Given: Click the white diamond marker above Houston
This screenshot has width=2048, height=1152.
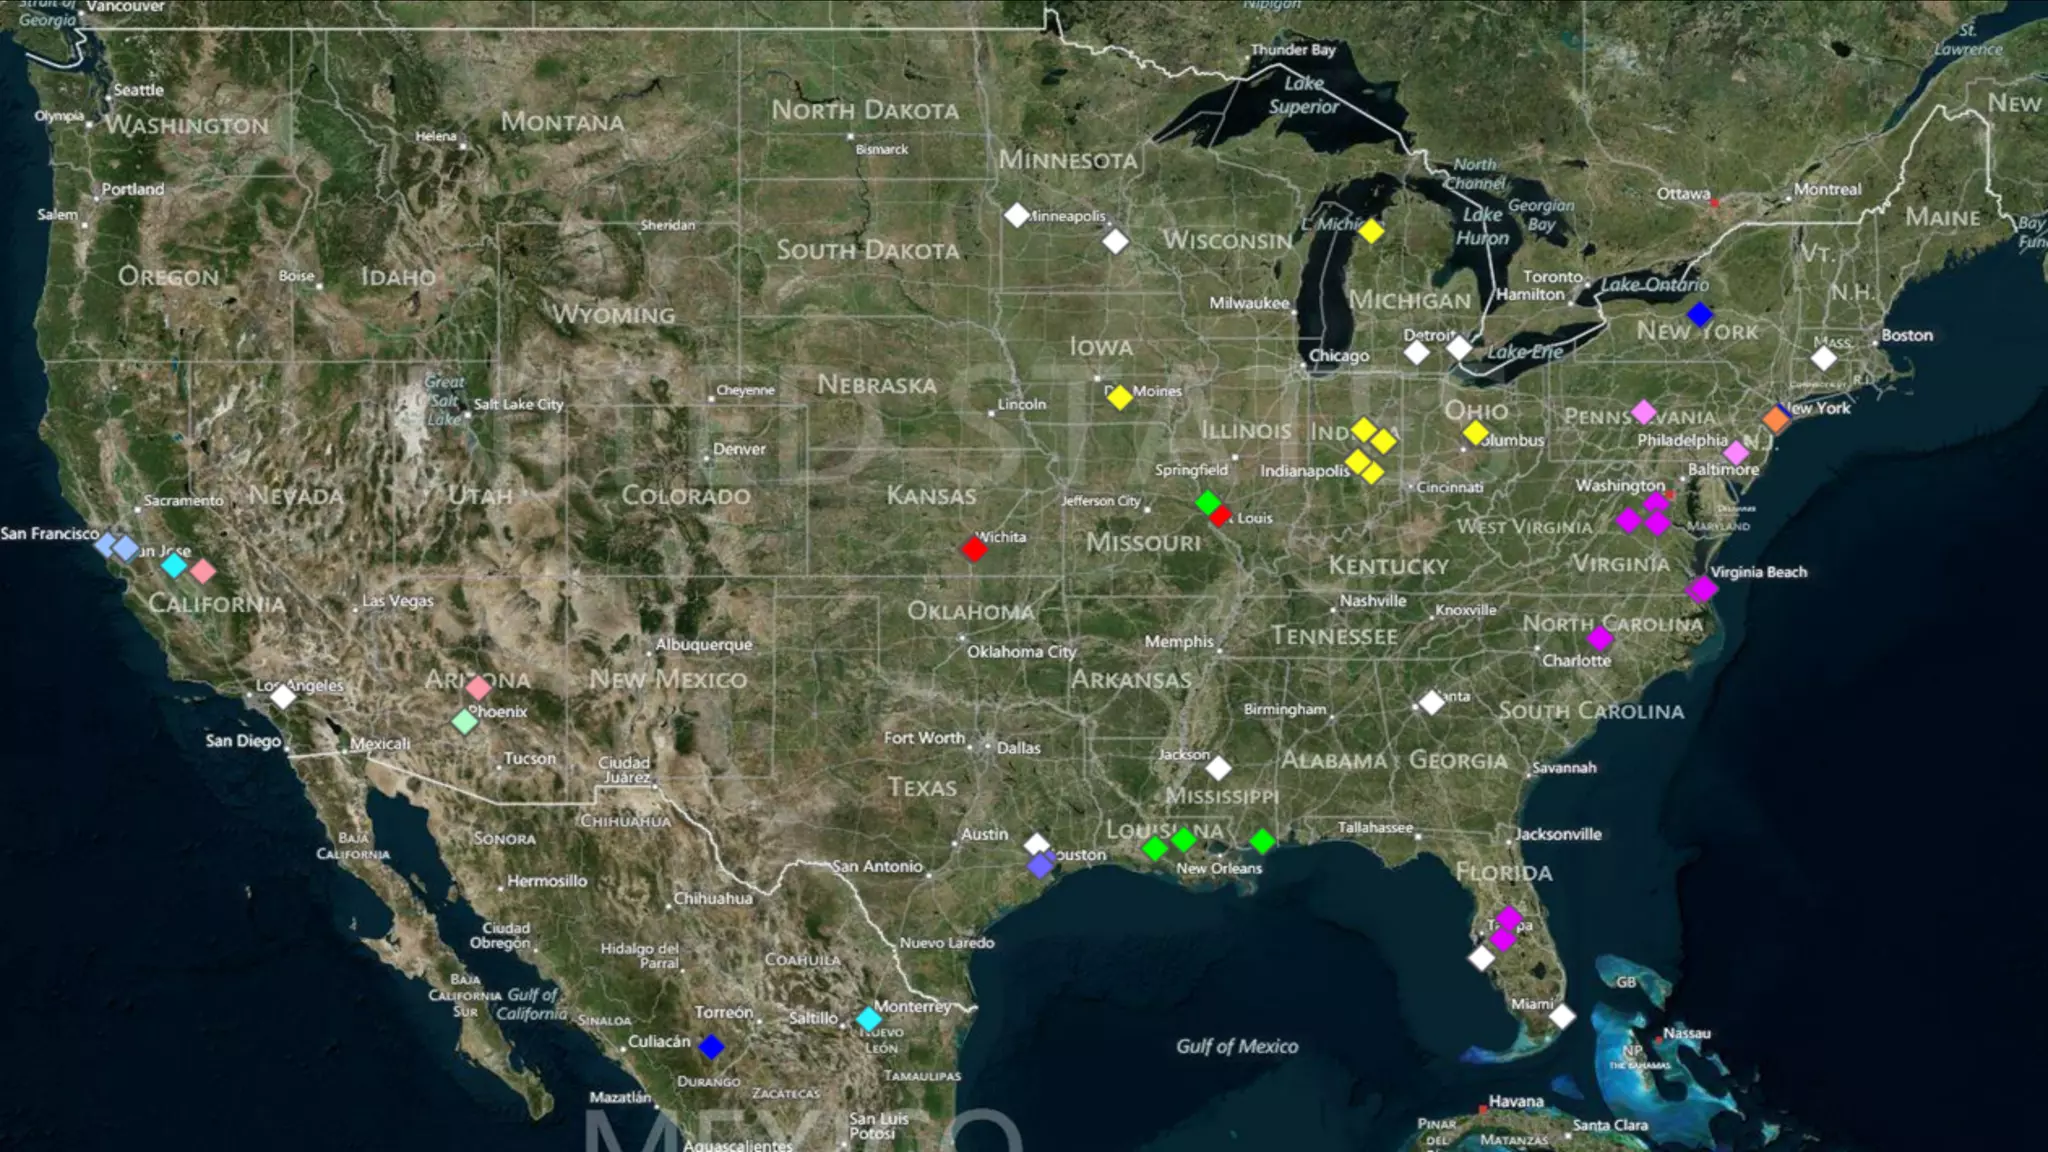Looking at the screenshot, I should (1037, 845).
